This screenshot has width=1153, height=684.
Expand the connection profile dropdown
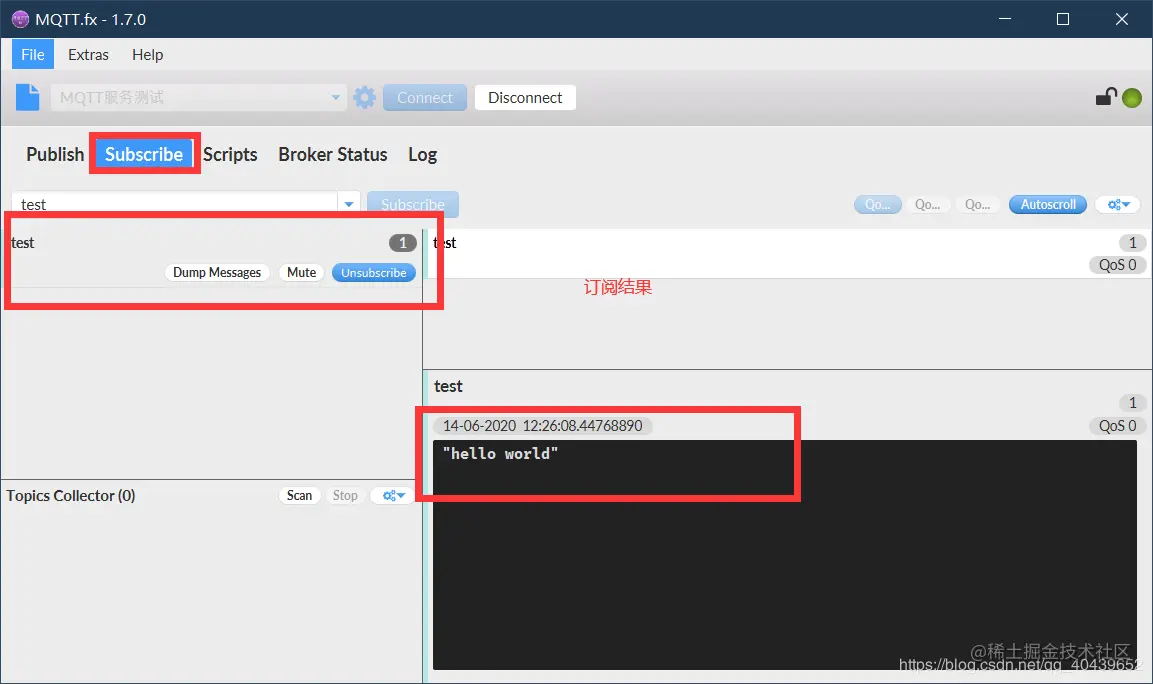pyautogui.click(x=335, y=97)
